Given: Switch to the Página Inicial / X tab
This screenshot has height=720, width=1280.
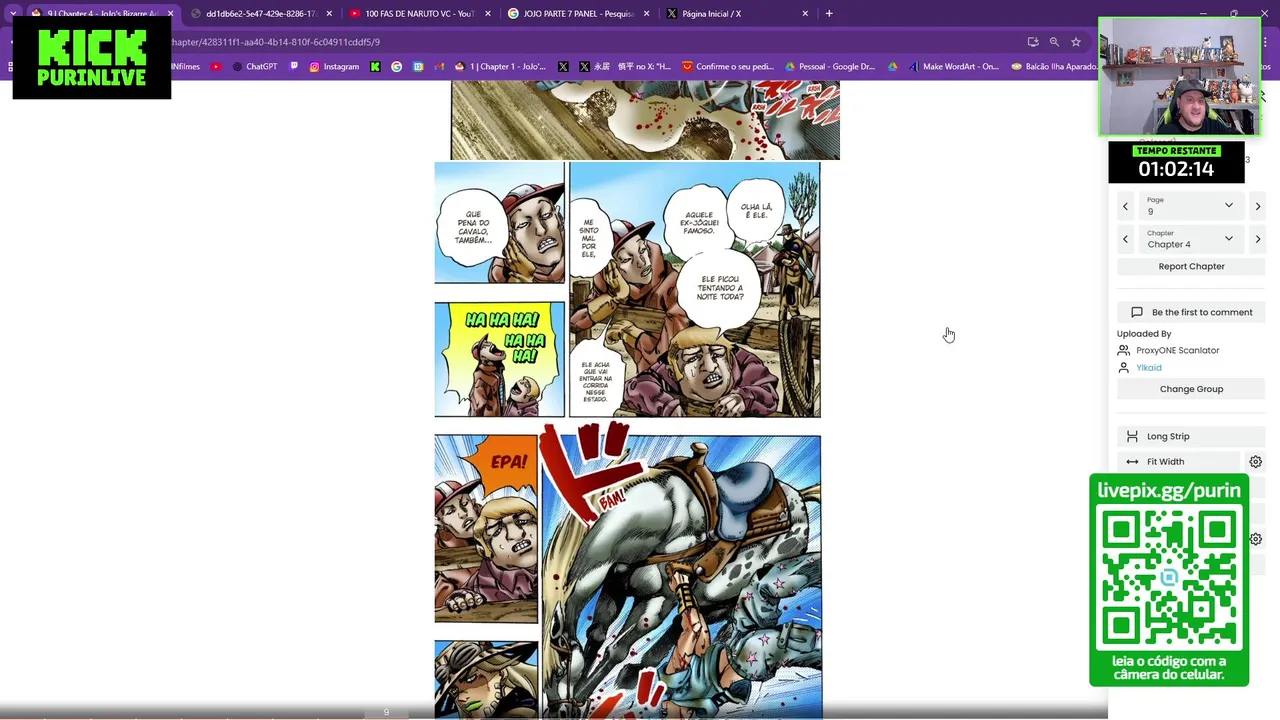Looking at the screenshot, I should [736, 14].
